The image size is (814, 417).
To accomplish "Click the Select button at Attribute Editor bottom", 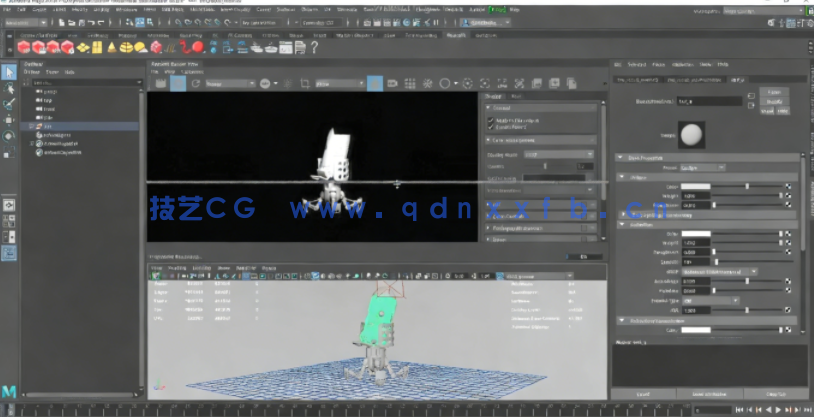I will (645, 394).
